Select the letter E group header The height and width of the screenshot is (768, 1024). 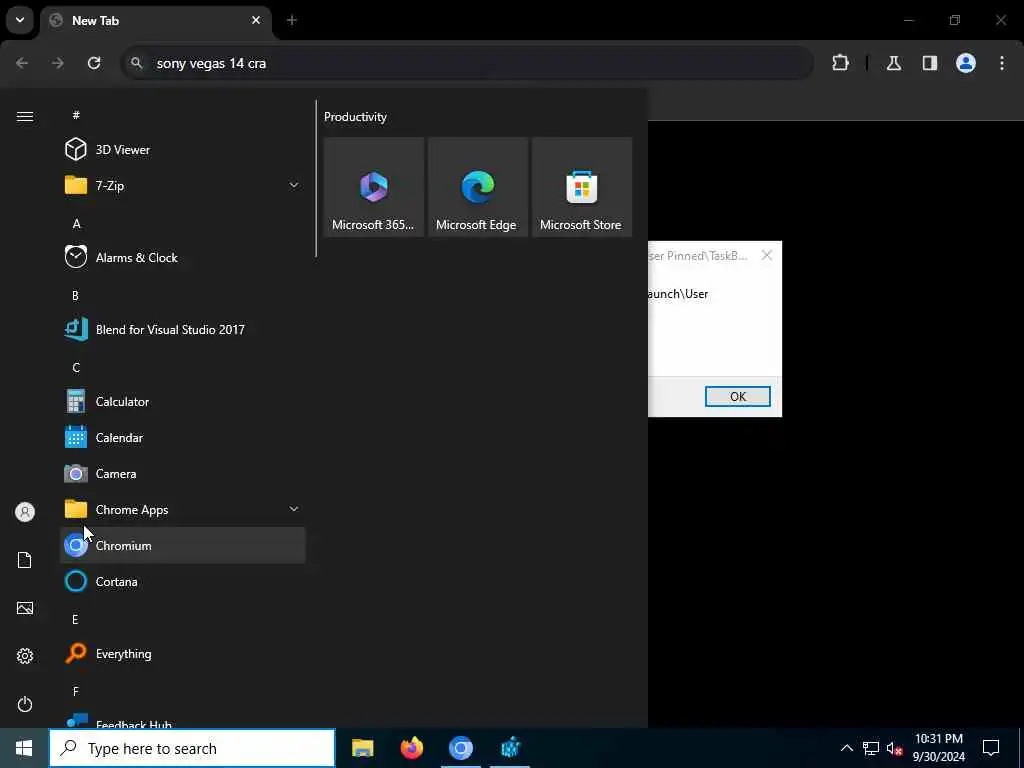(x=75, y=620)
